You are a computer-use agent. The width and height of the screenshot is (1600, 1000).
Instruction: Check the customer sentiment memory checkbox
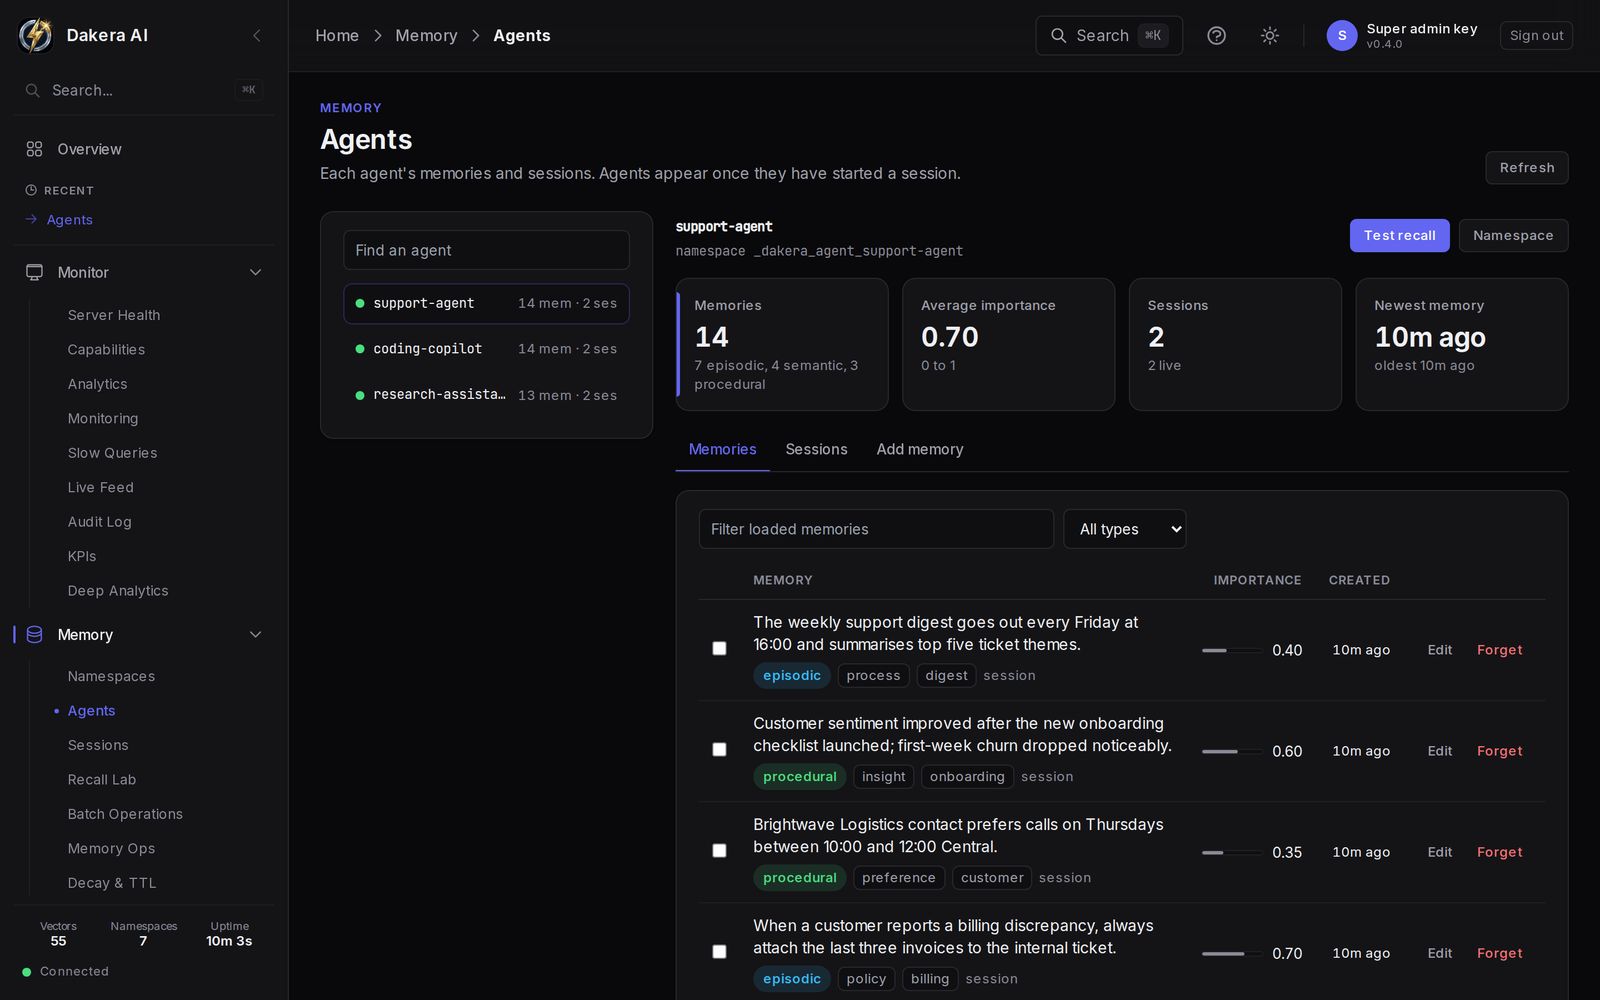(719, 750)
